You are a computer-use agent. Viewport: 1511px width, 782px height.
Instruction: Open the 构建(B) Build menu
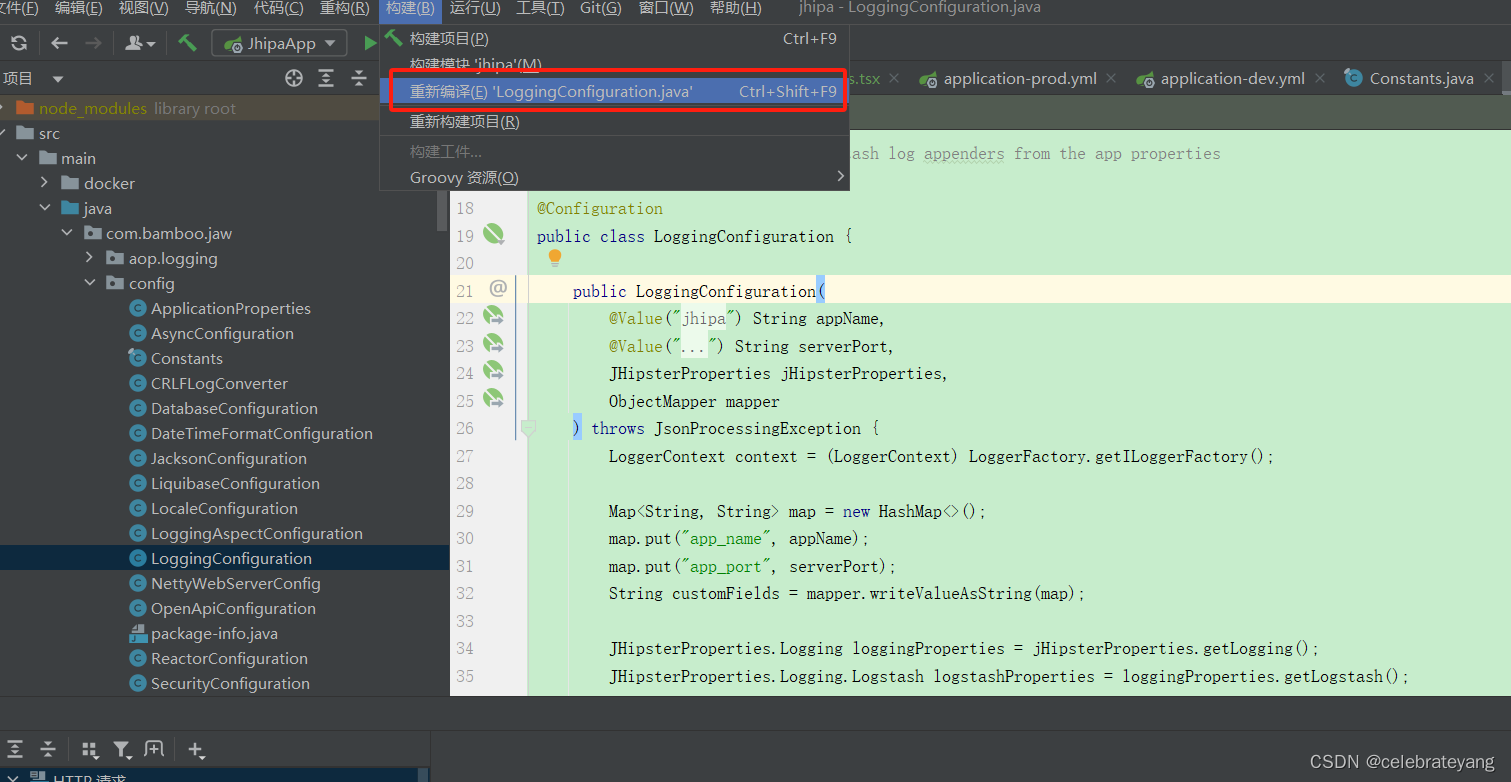410,8
